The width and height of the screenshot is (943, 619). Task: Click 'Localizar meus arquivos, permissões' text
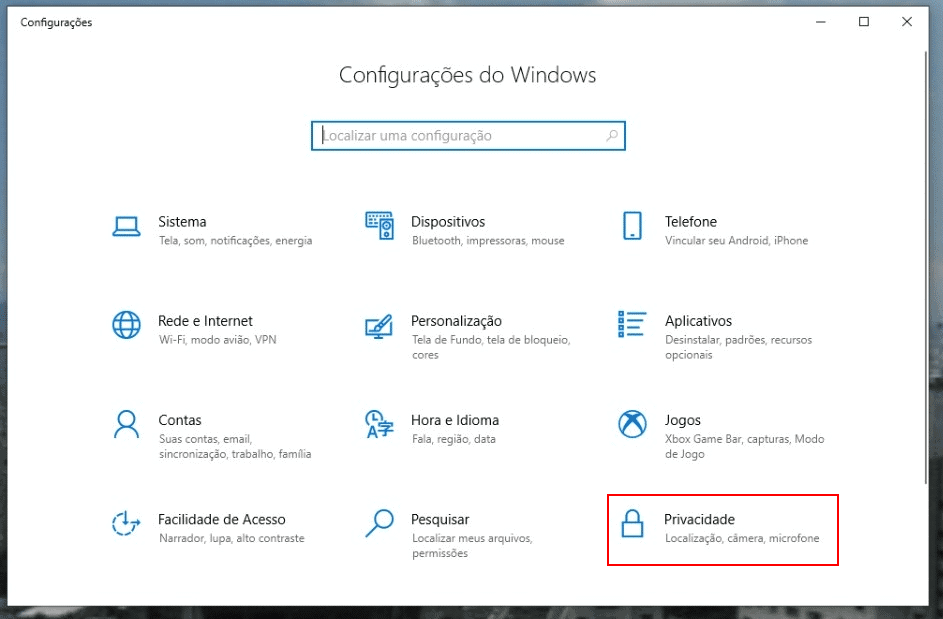[x=472, y=546]
